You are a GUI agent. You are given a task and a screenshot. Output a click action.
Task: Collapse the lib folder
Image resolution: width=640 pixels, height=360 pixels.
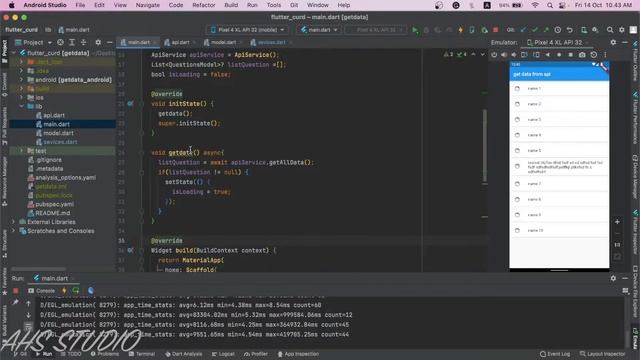22,107
